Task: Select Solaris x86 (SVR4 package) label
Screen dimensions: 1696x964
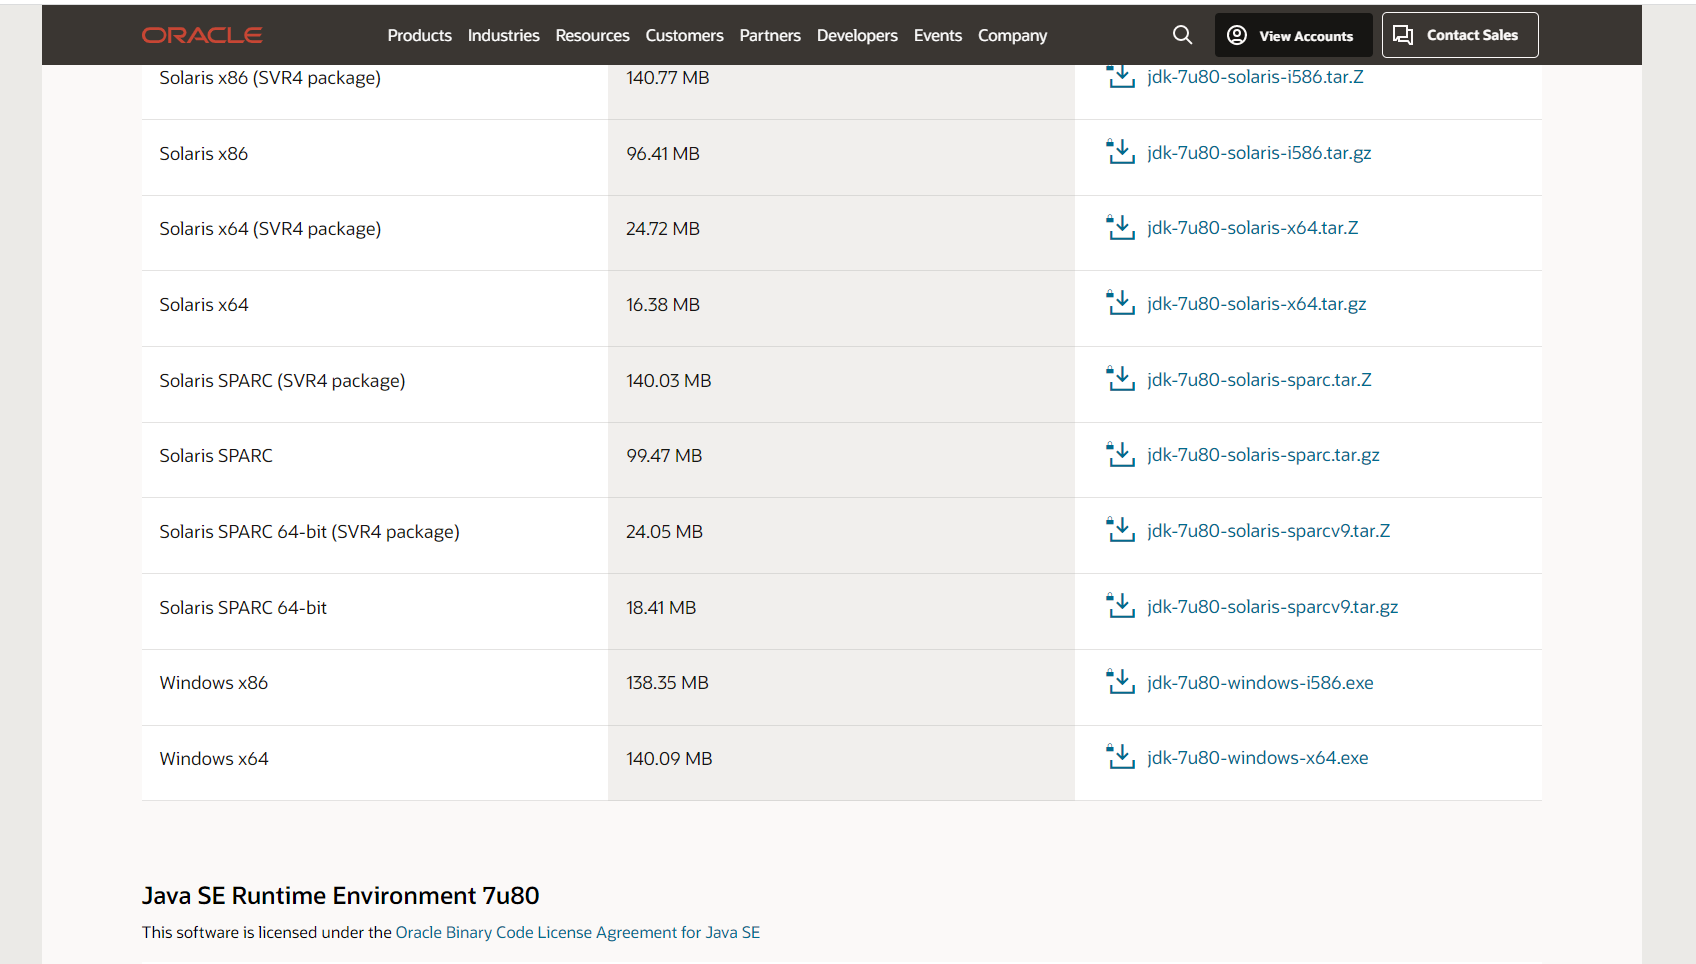Action: click(x=270, y=78)
